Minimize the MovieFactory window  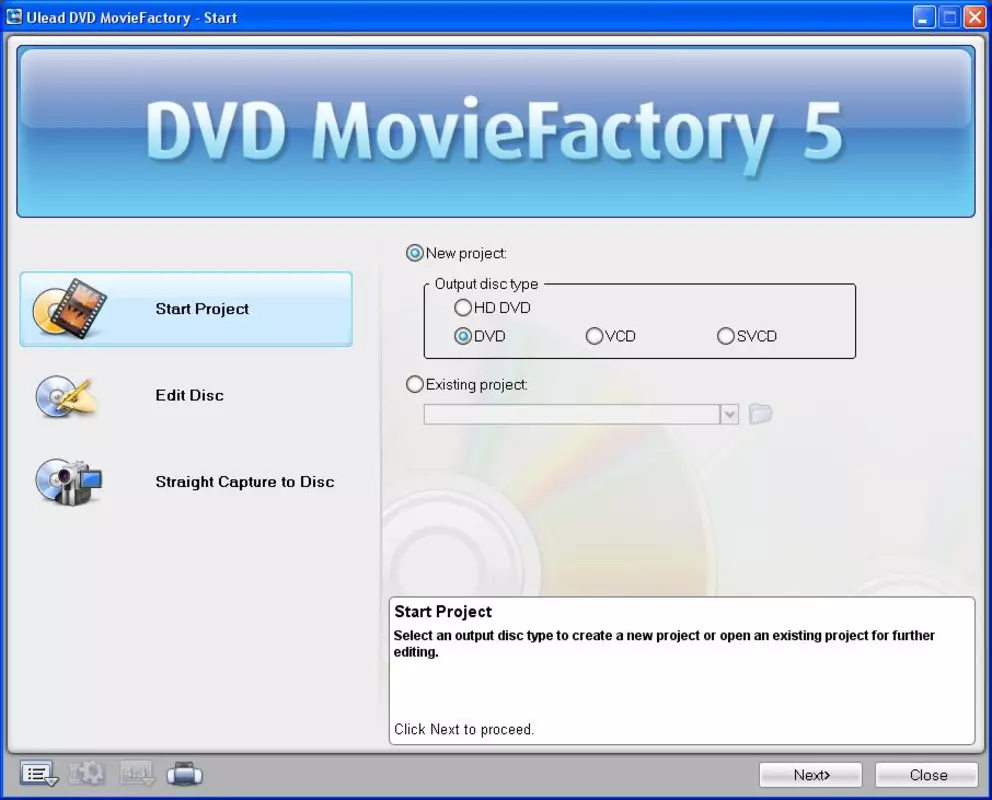924,18
